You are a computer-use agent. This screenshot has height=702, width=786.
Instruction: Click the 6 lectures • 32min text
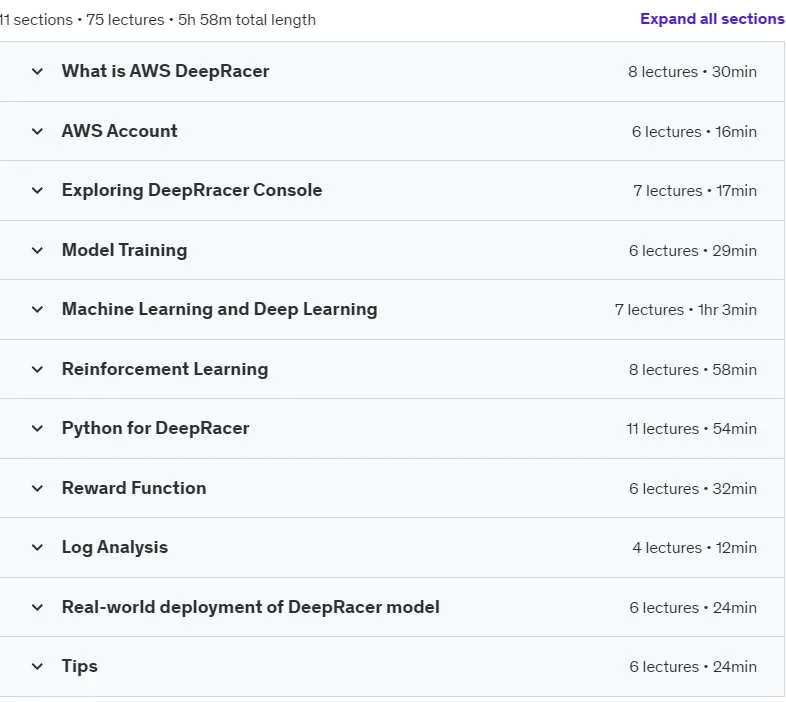point(693,489)
